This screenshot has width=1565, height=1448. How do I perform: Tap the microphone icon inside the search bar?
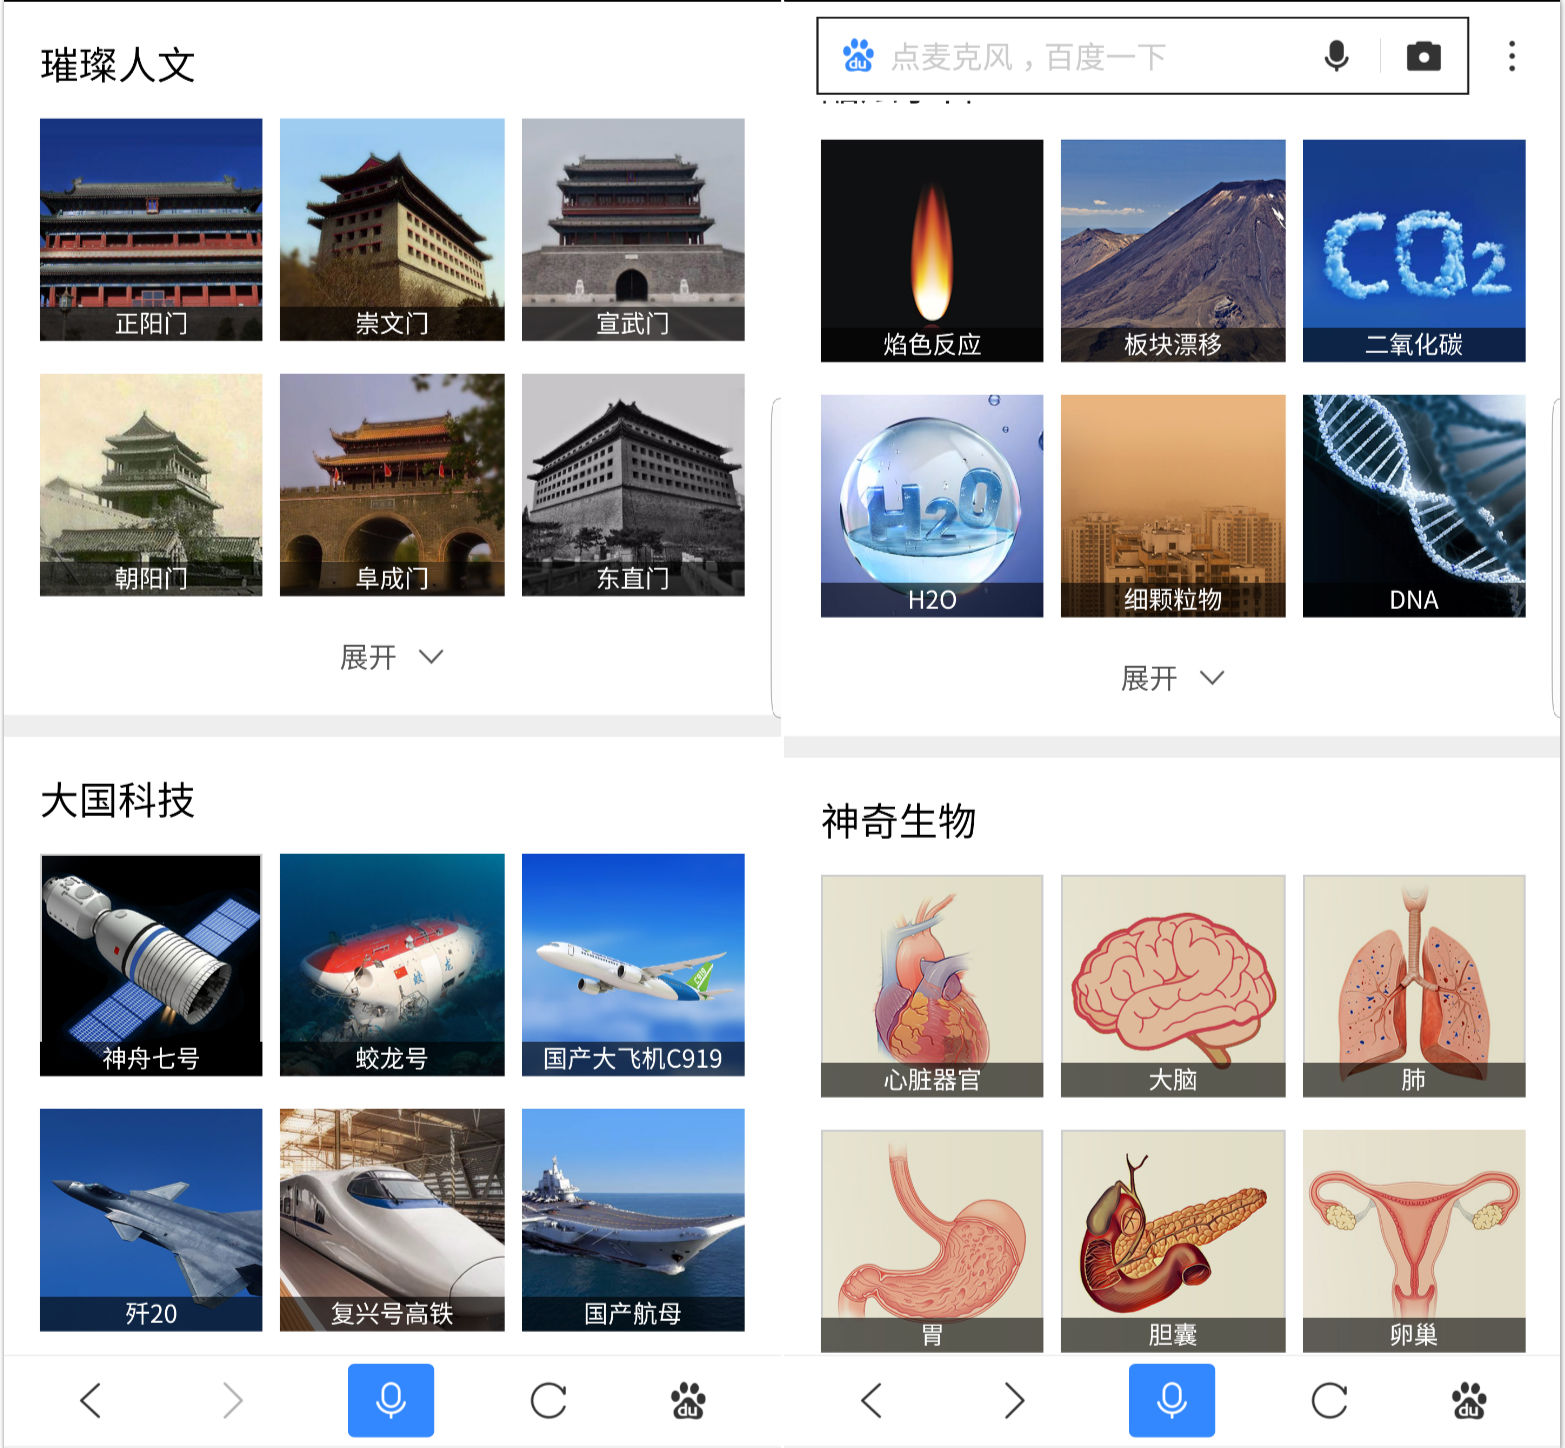coord(1336,56)
